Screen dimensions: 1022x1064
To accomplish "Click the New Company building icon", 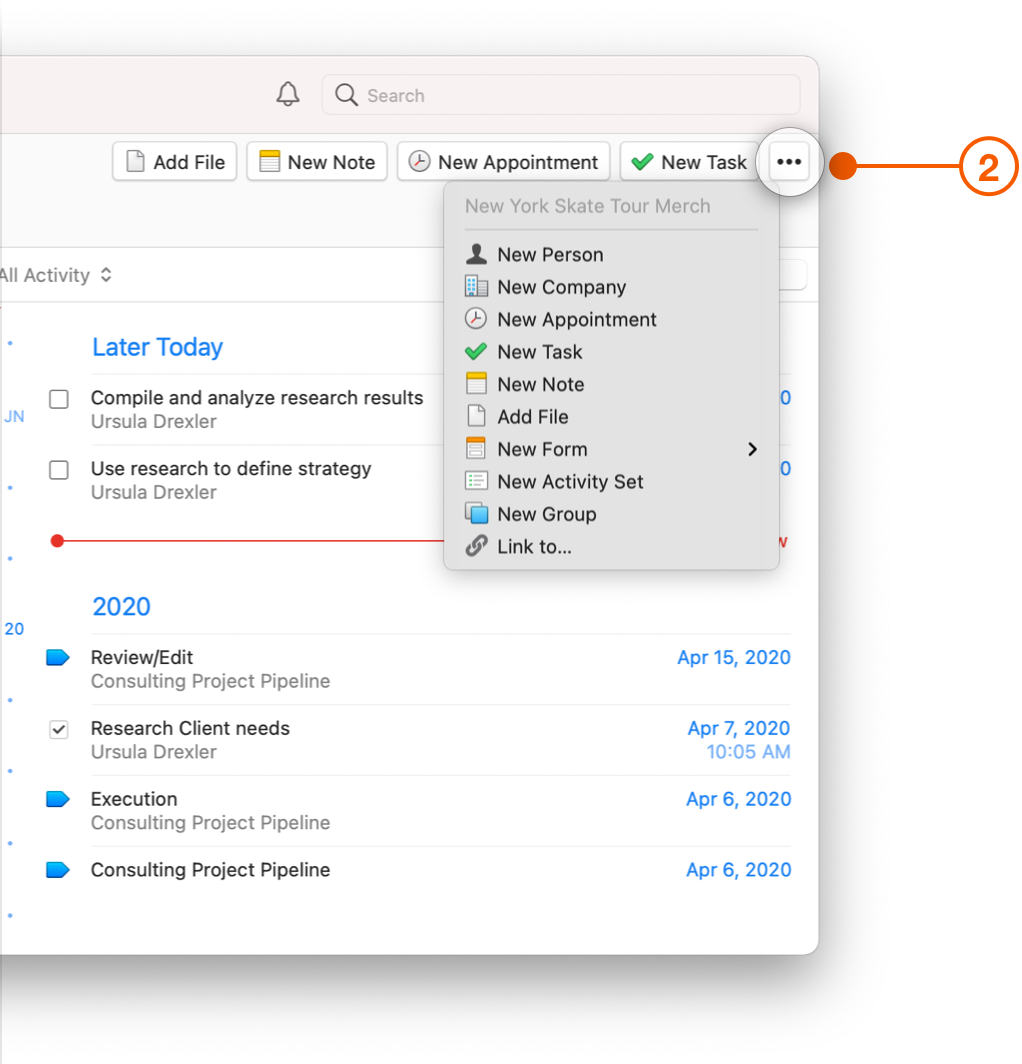I will coord(477,287).
